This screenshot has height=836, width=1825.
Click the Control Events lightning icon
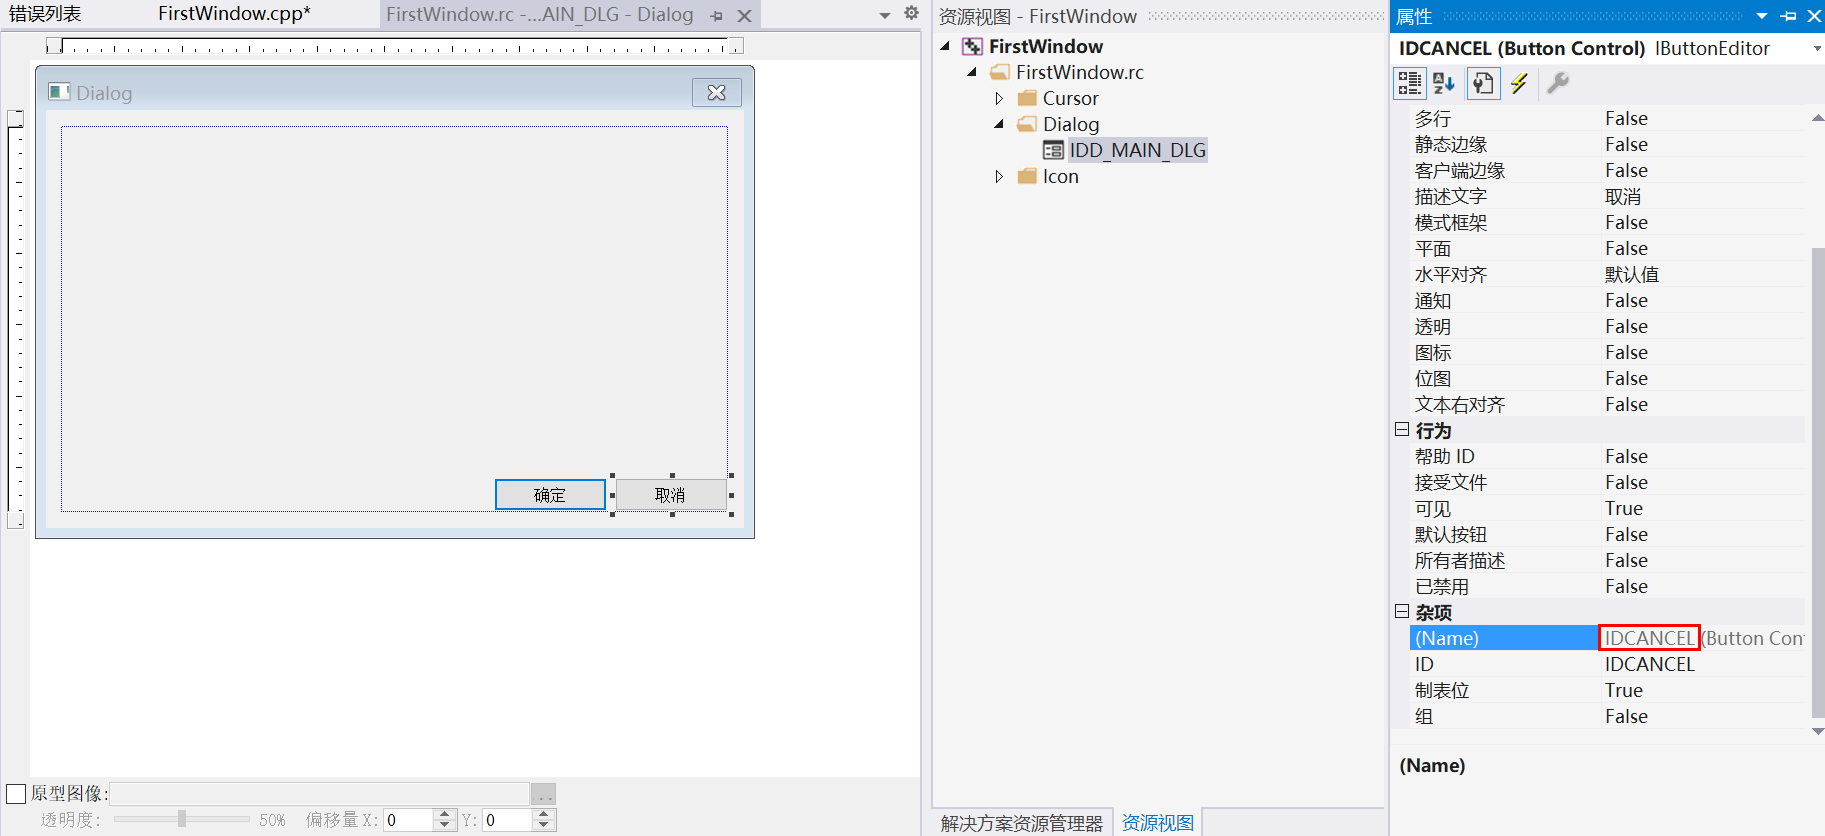(x=1519, y=83)
